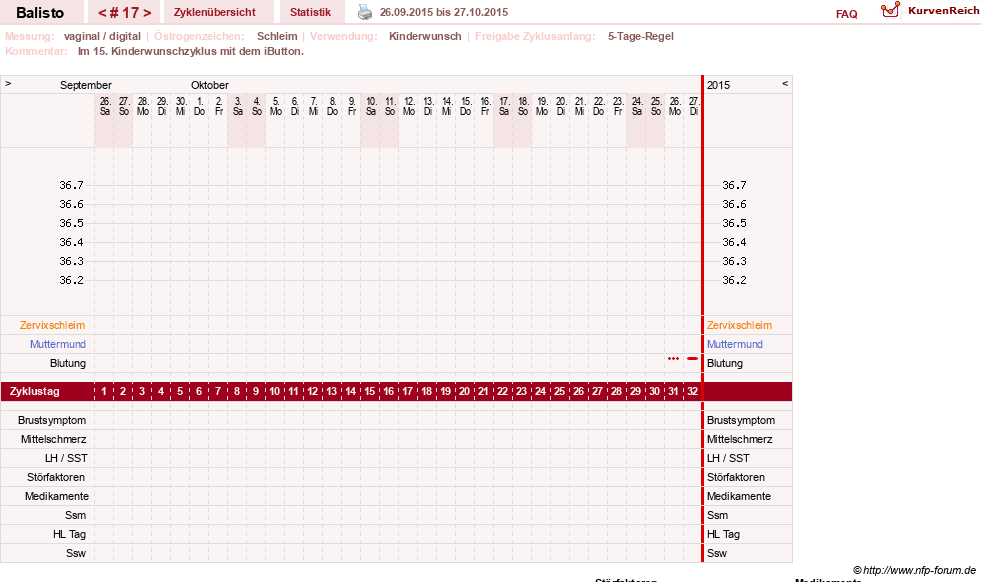Click the Balisto user name
Image resolution: width=981 pixels, height=582 pixels.
pyautogui.click(x=40, y=13)
